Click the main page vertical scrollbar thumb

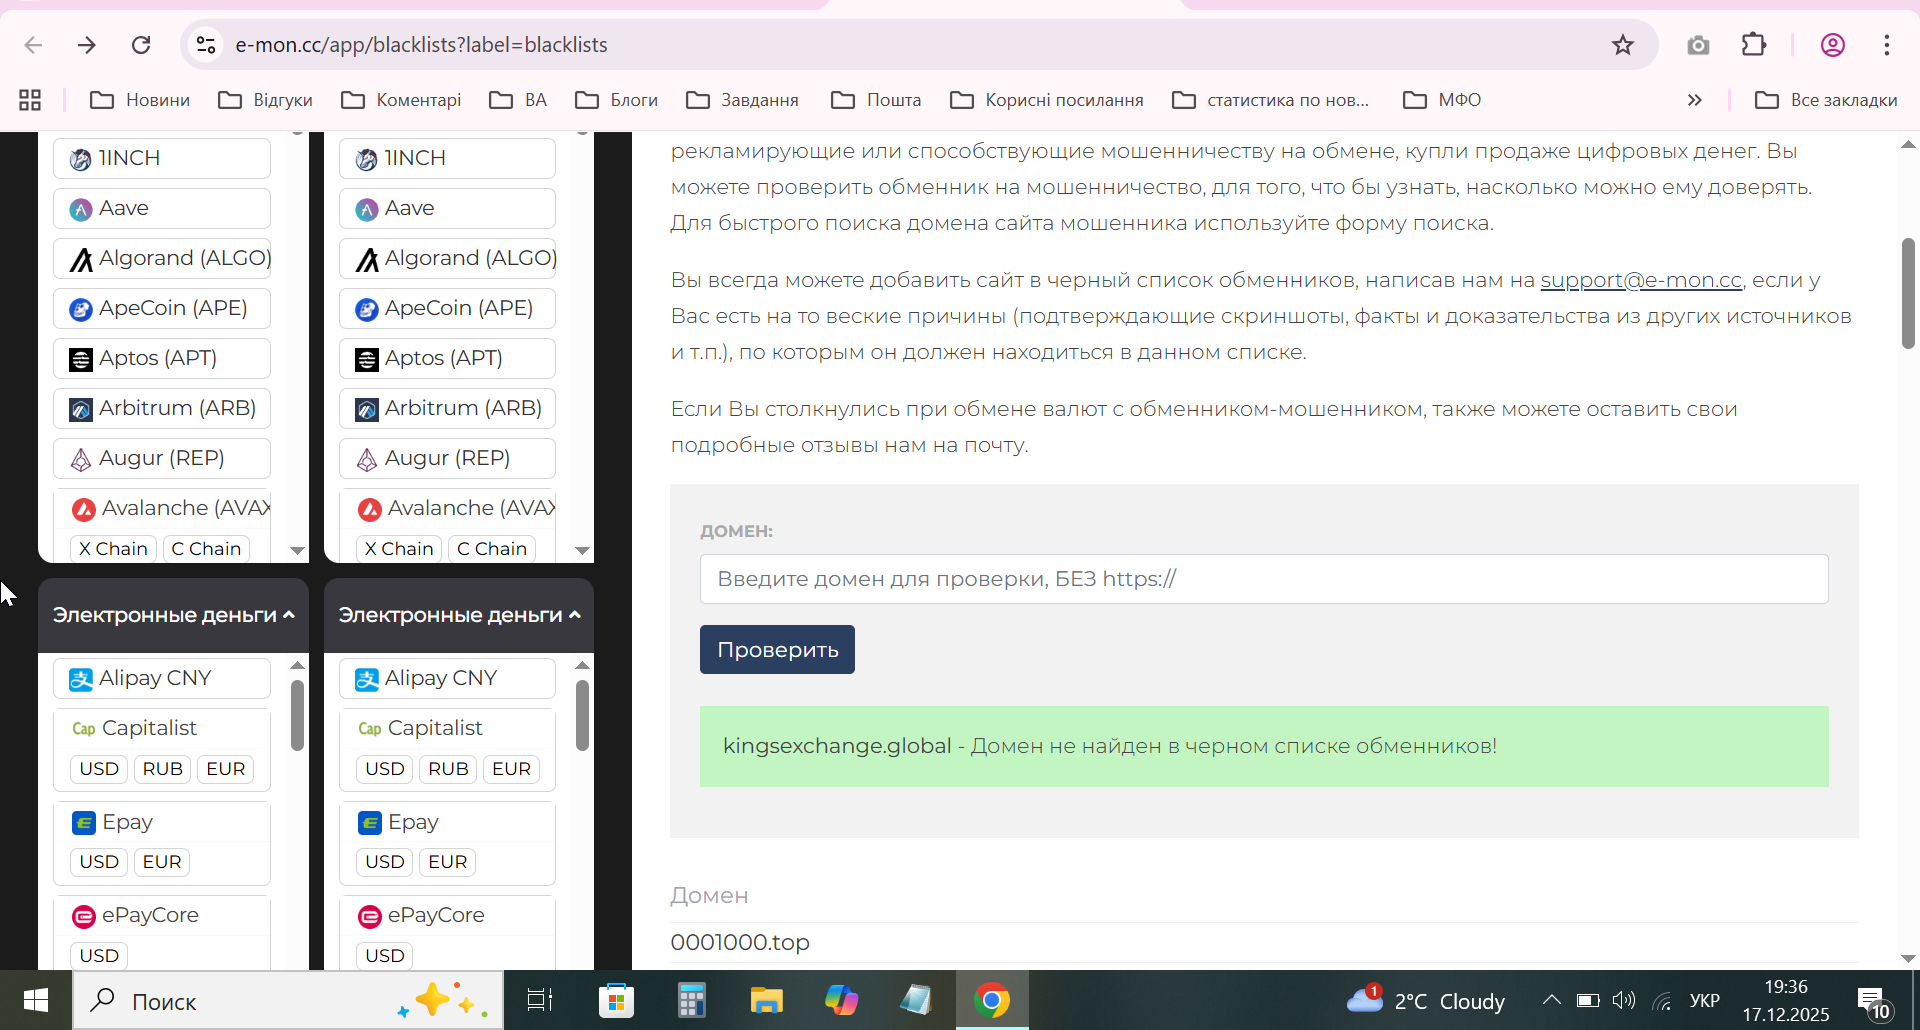pyautogui.click(x=1908, y=294)
